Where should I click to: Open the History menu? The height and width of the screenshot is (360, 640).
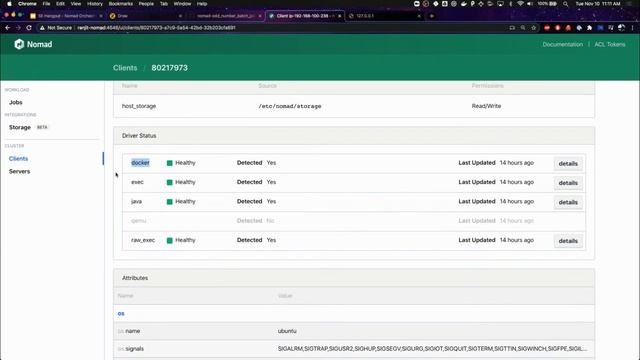[x=95, y=4]
